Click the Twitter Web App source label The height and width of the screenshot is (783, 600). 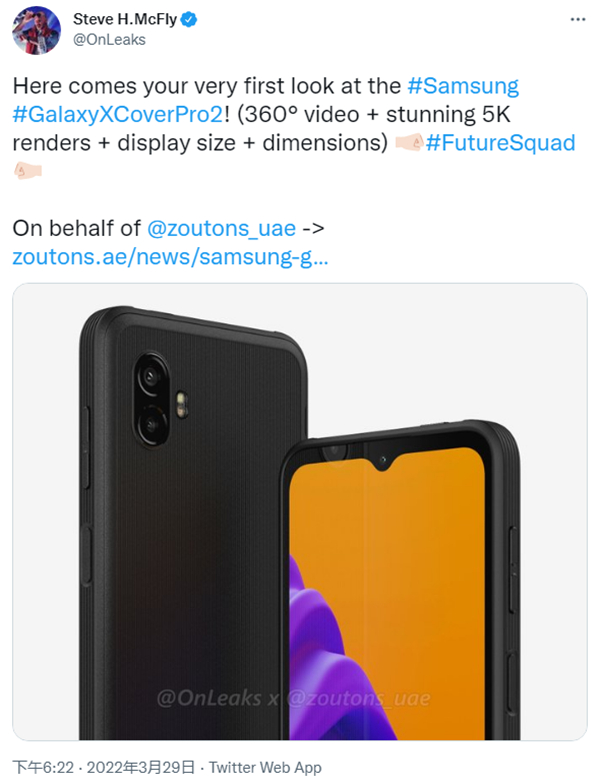click(264, 767)
